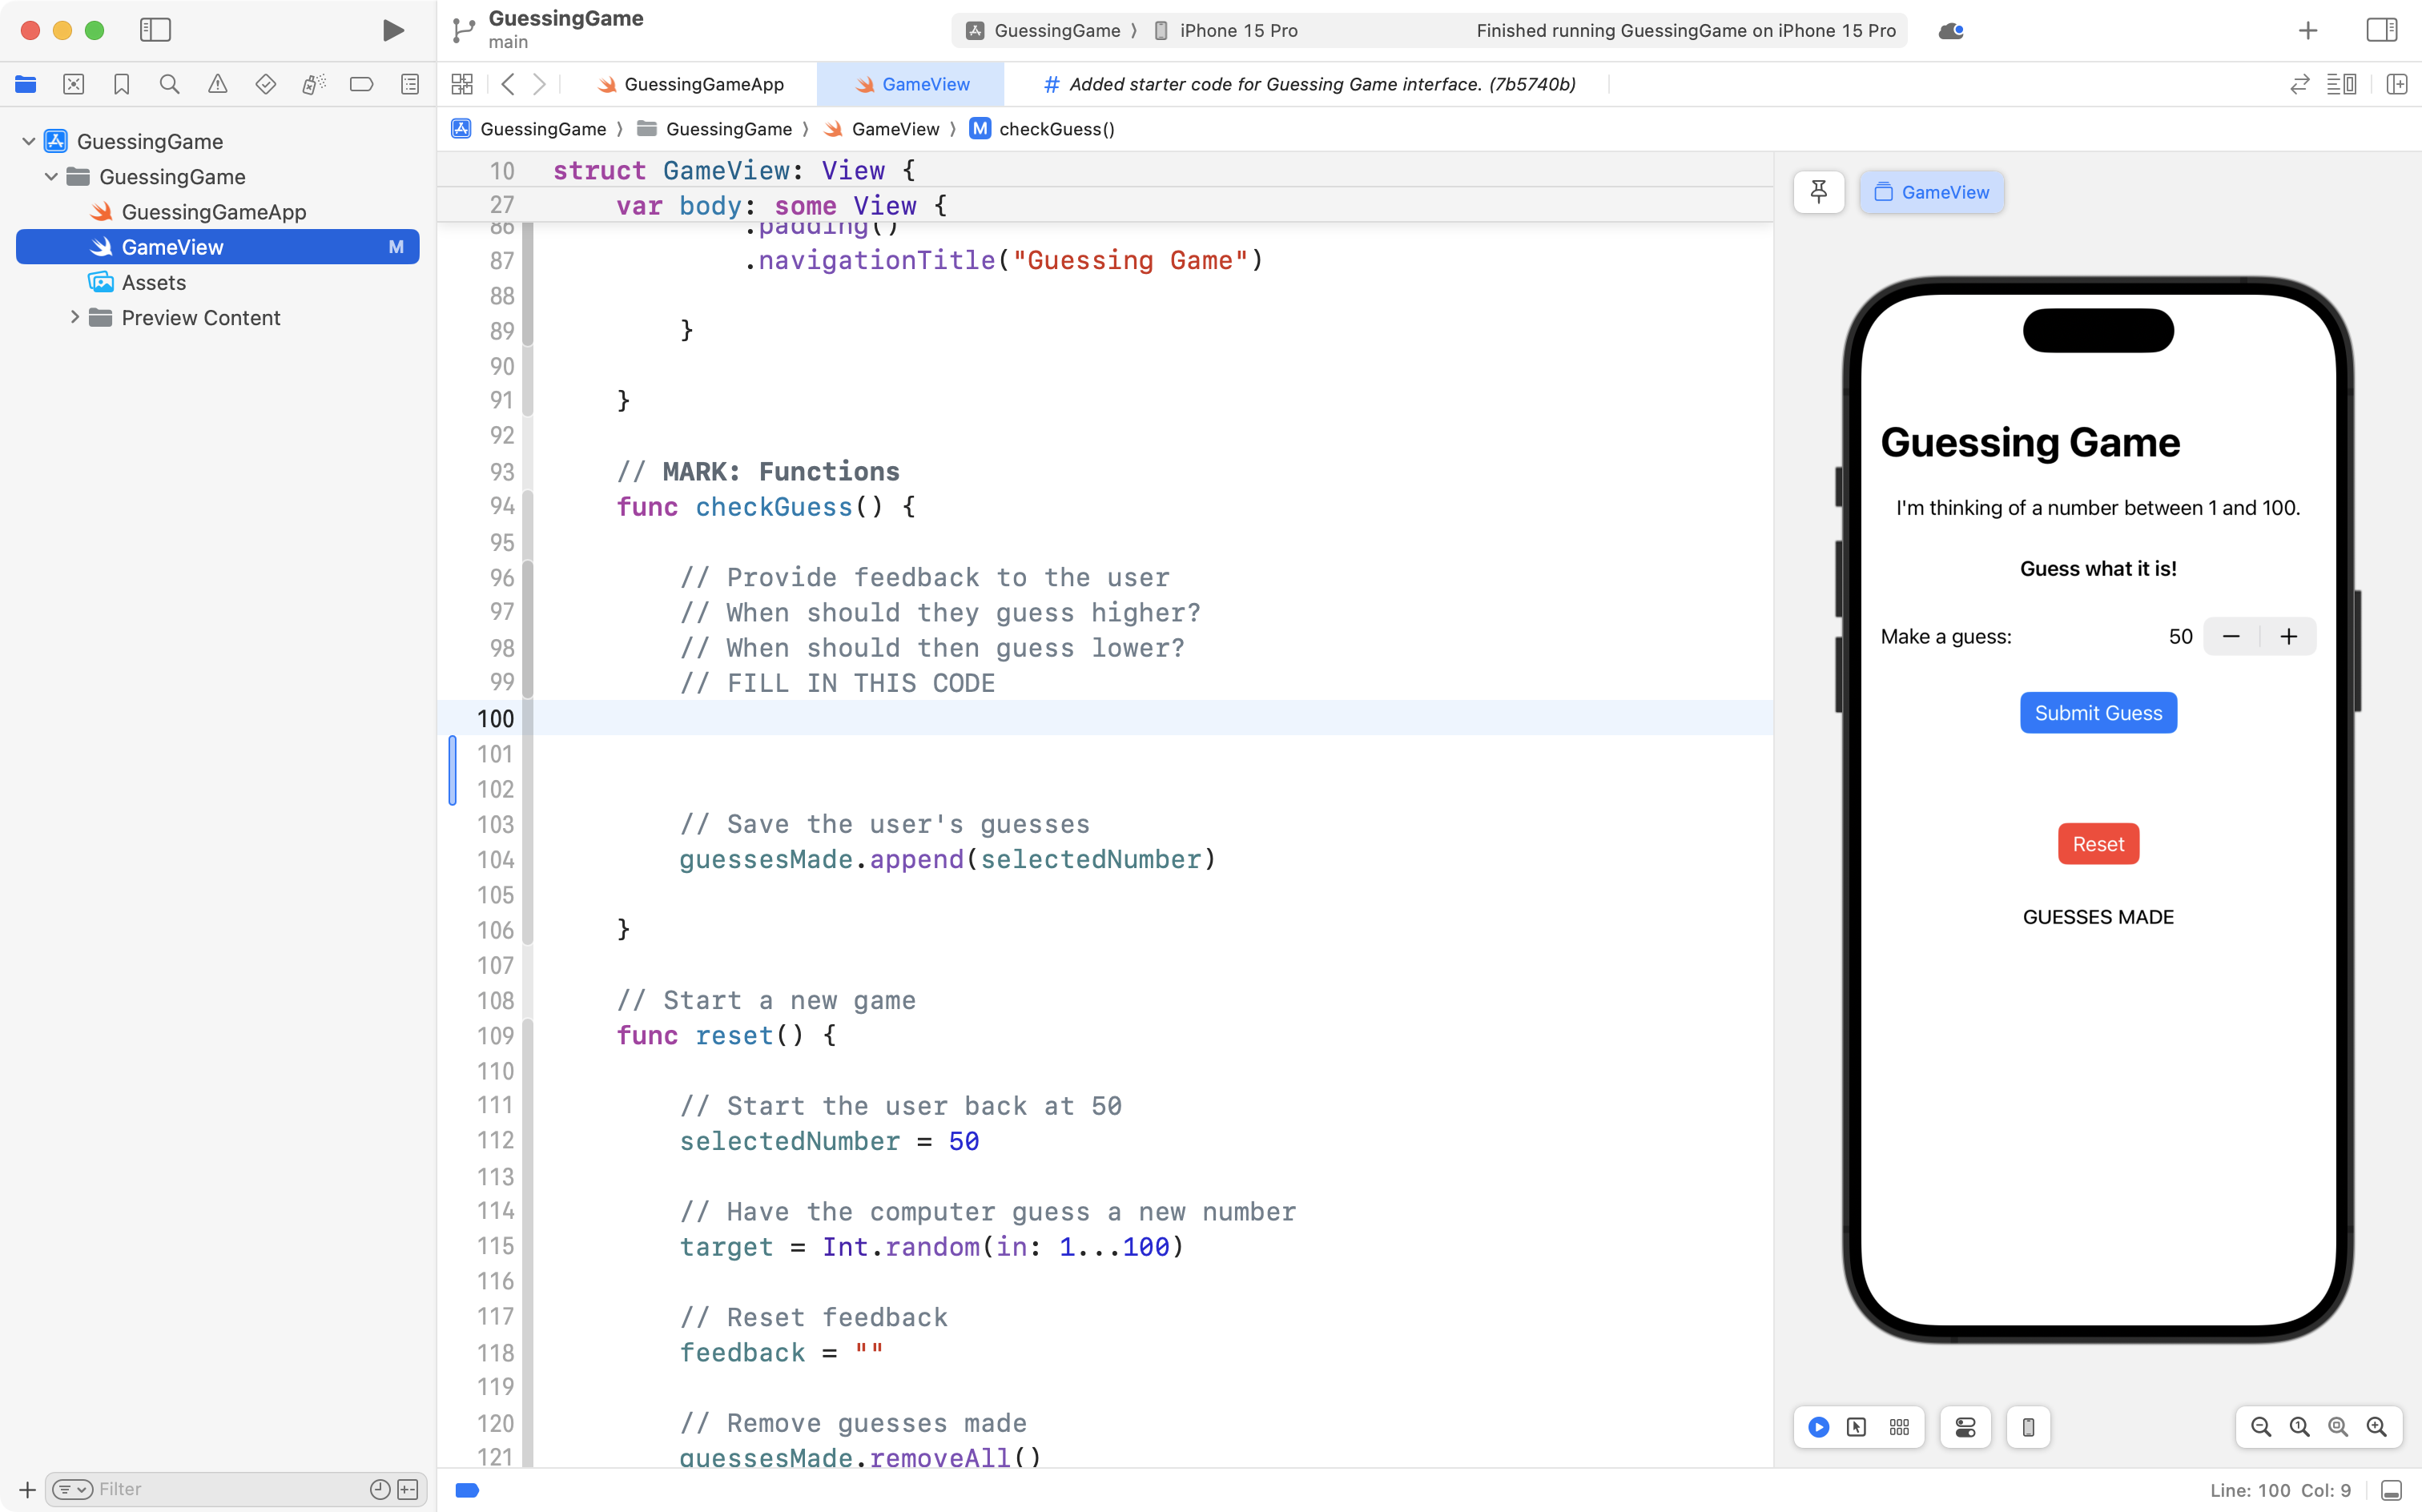Screen dimensions: 2422x1512
Task: Click the Run play button in the toolbar
Action: coord(393,30)
